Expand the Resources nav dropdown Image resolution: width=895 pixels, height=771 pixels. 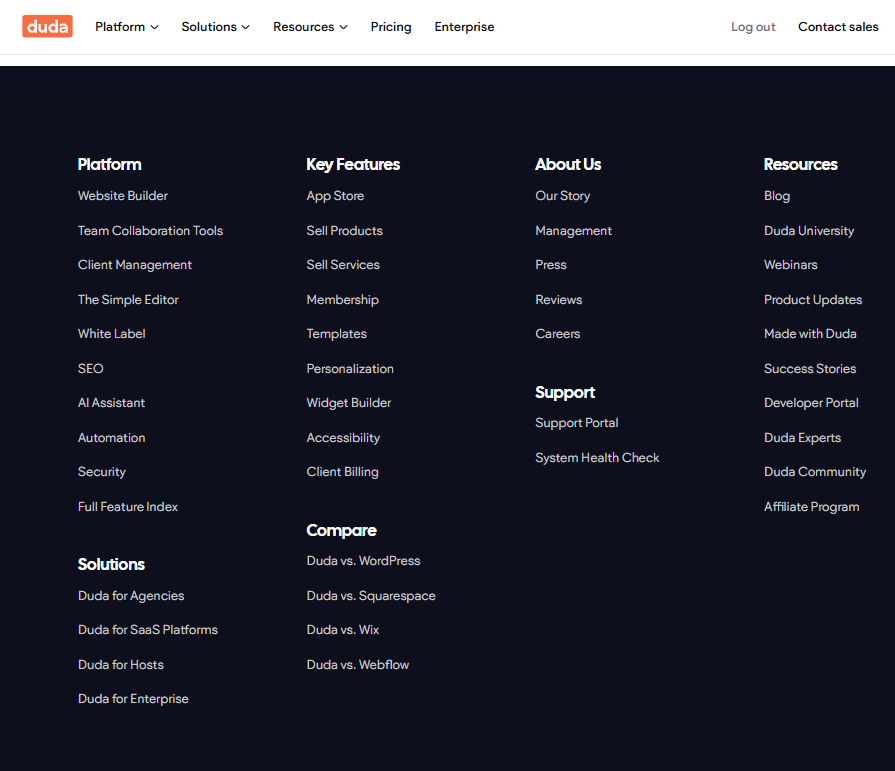coord(310,27)
